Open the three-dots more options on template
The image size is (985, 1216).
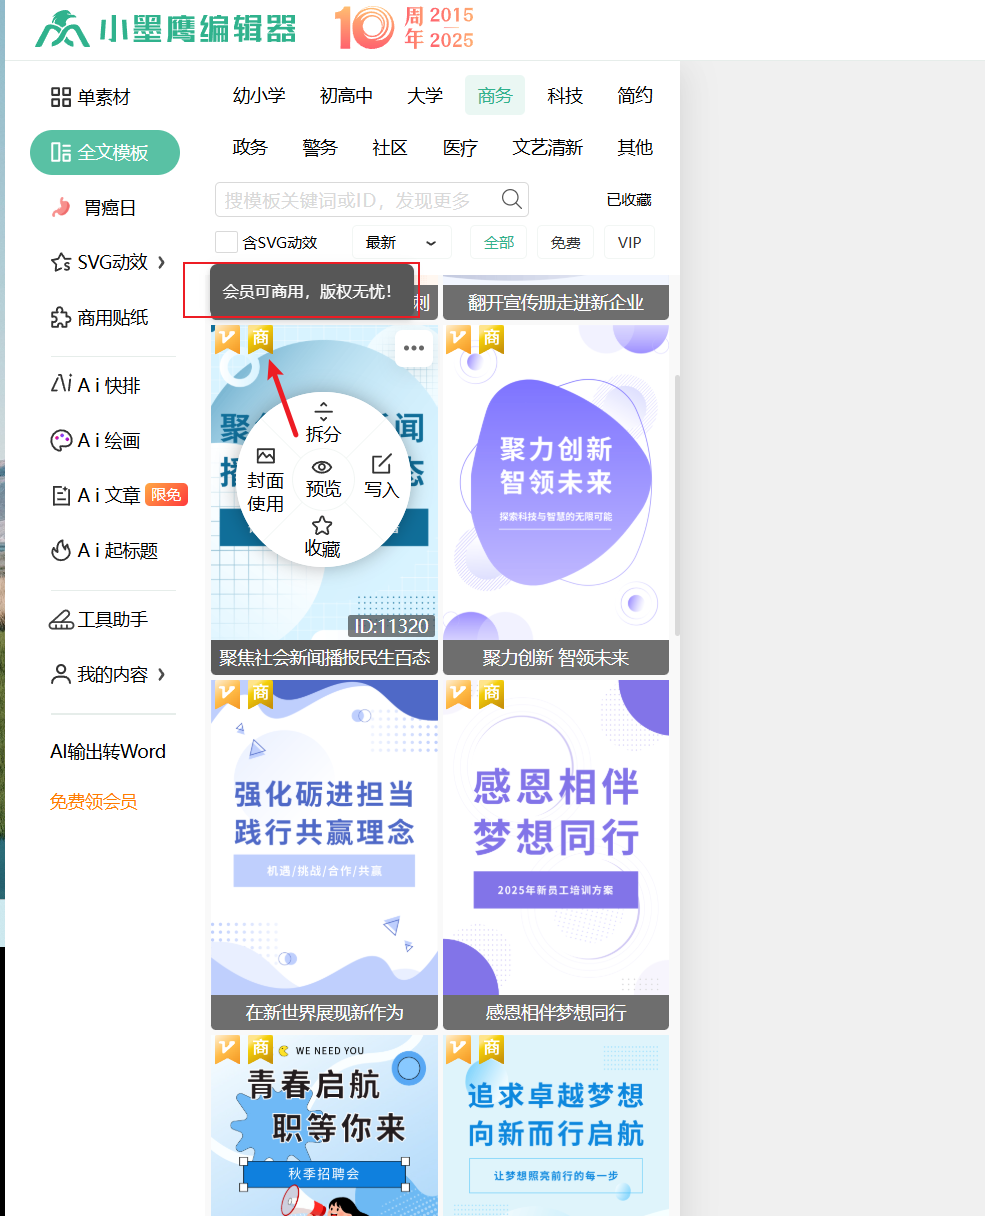point(414,348)
